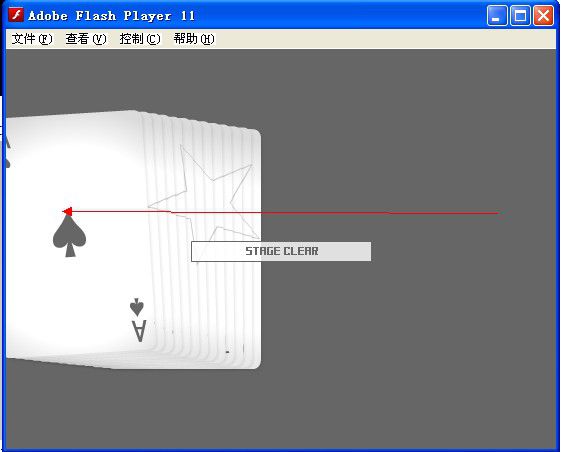The height and width of the screenshot is (452, 562).
Task: Maximize the Flash Player window
Action: point(520,16)
